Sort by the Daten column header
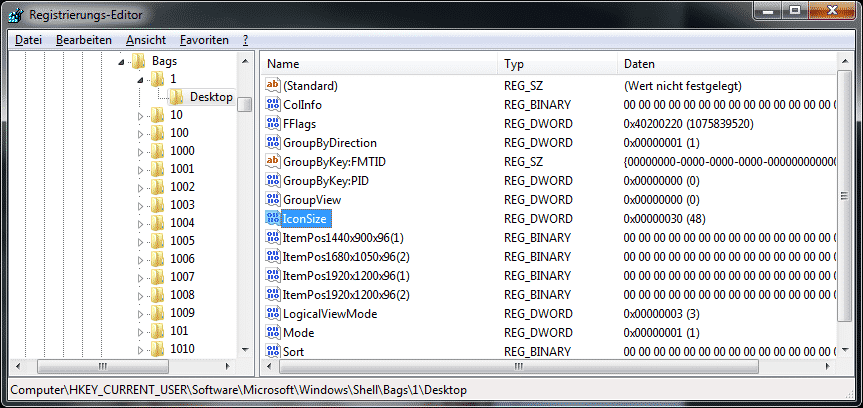The image size is (863, 408). (727, 64)
